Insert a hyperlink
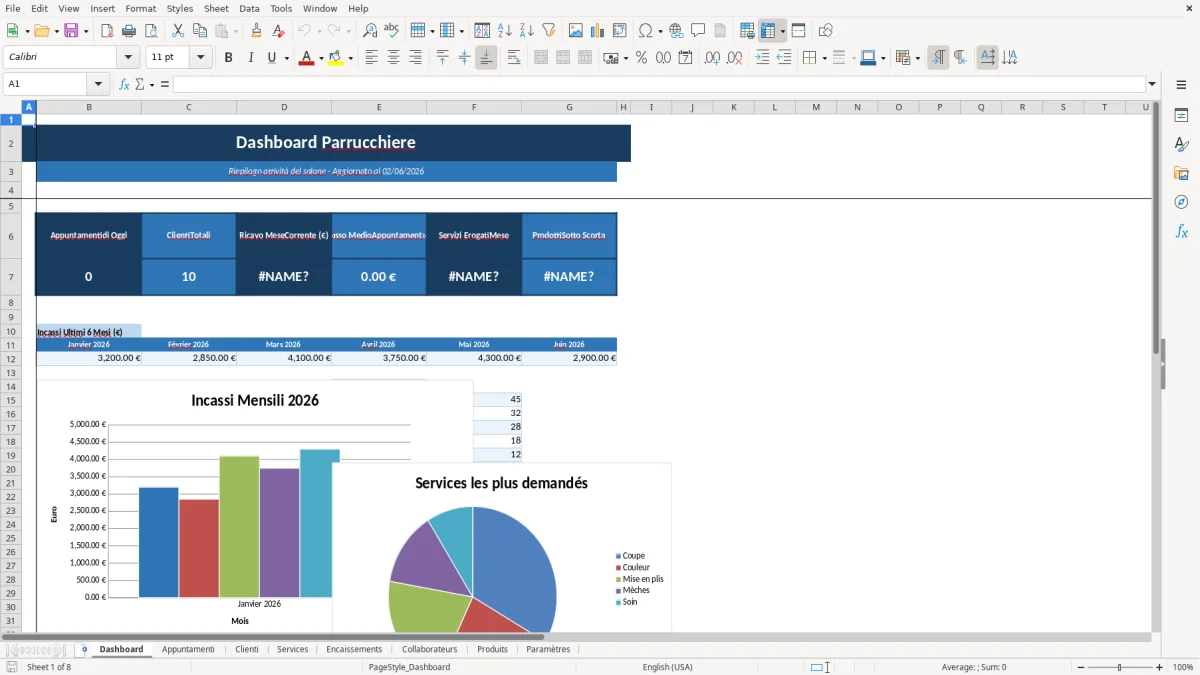The height and width of the screenshot is (675, 1200). coord(677,31)
